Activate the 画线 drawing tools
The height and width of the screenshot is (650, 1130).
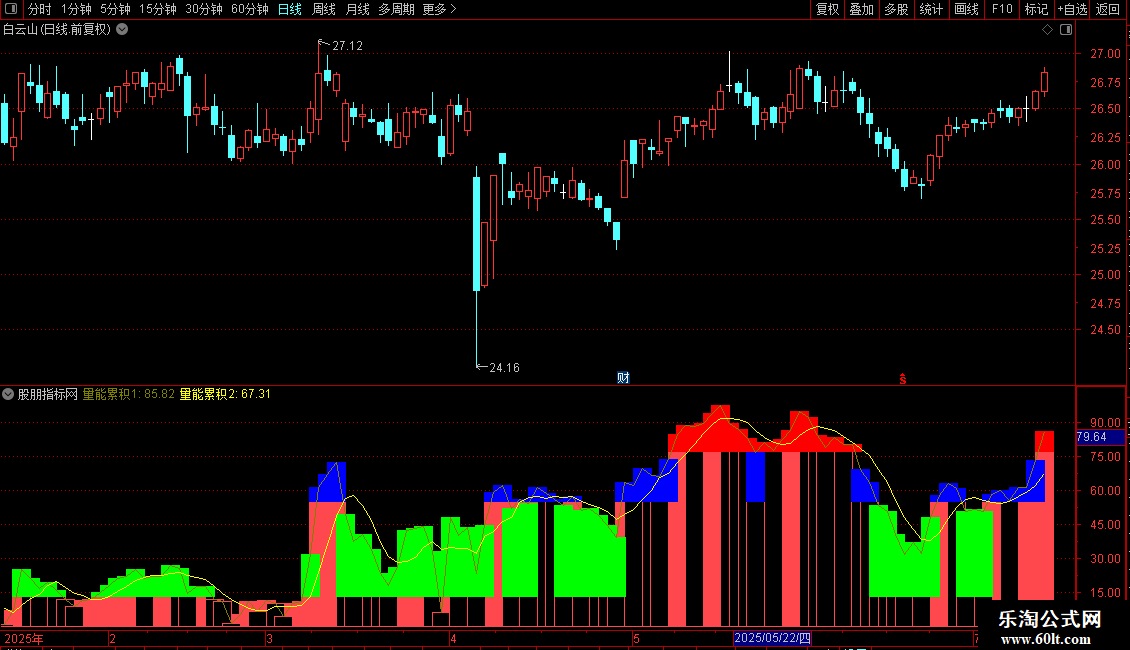(x=966, y=9)
